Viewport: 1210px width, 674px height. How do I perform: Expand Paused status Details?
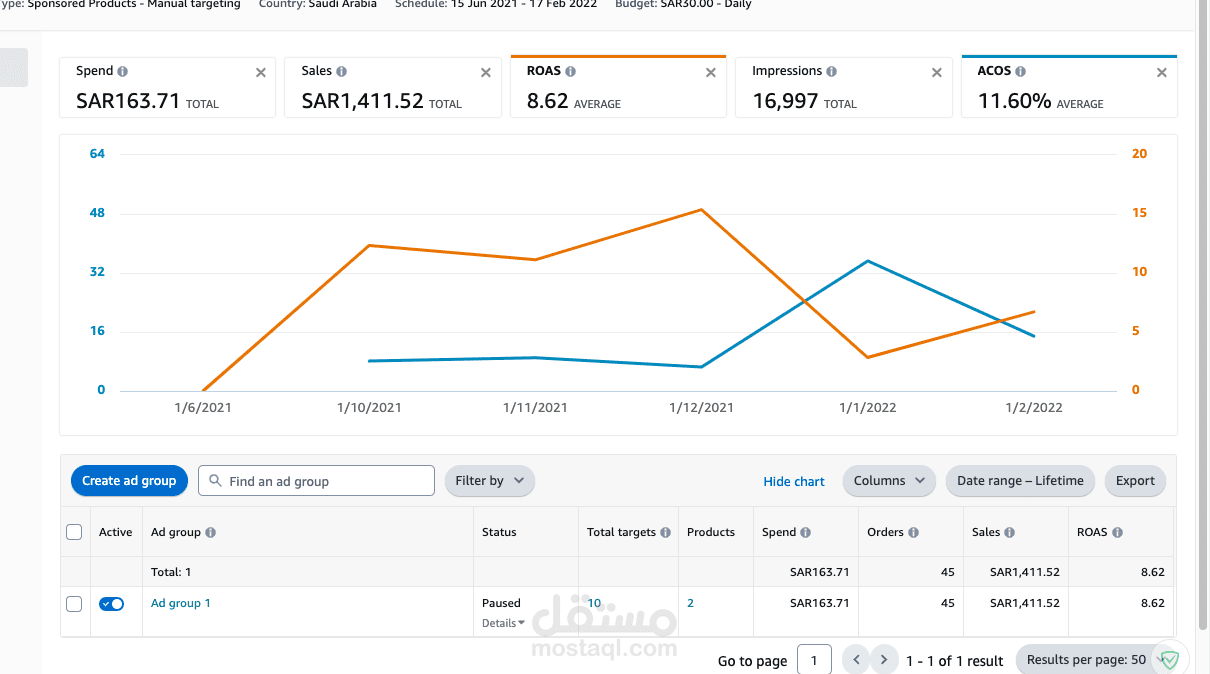503,623
